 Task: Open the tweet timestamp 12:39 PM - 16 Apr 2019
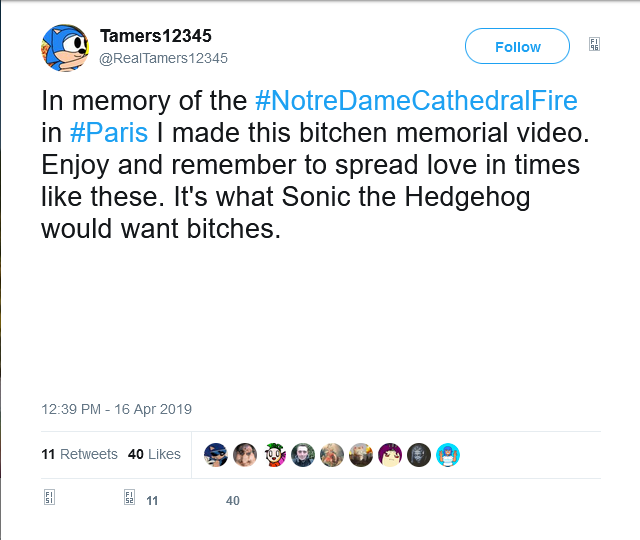(x=116, y=409)
